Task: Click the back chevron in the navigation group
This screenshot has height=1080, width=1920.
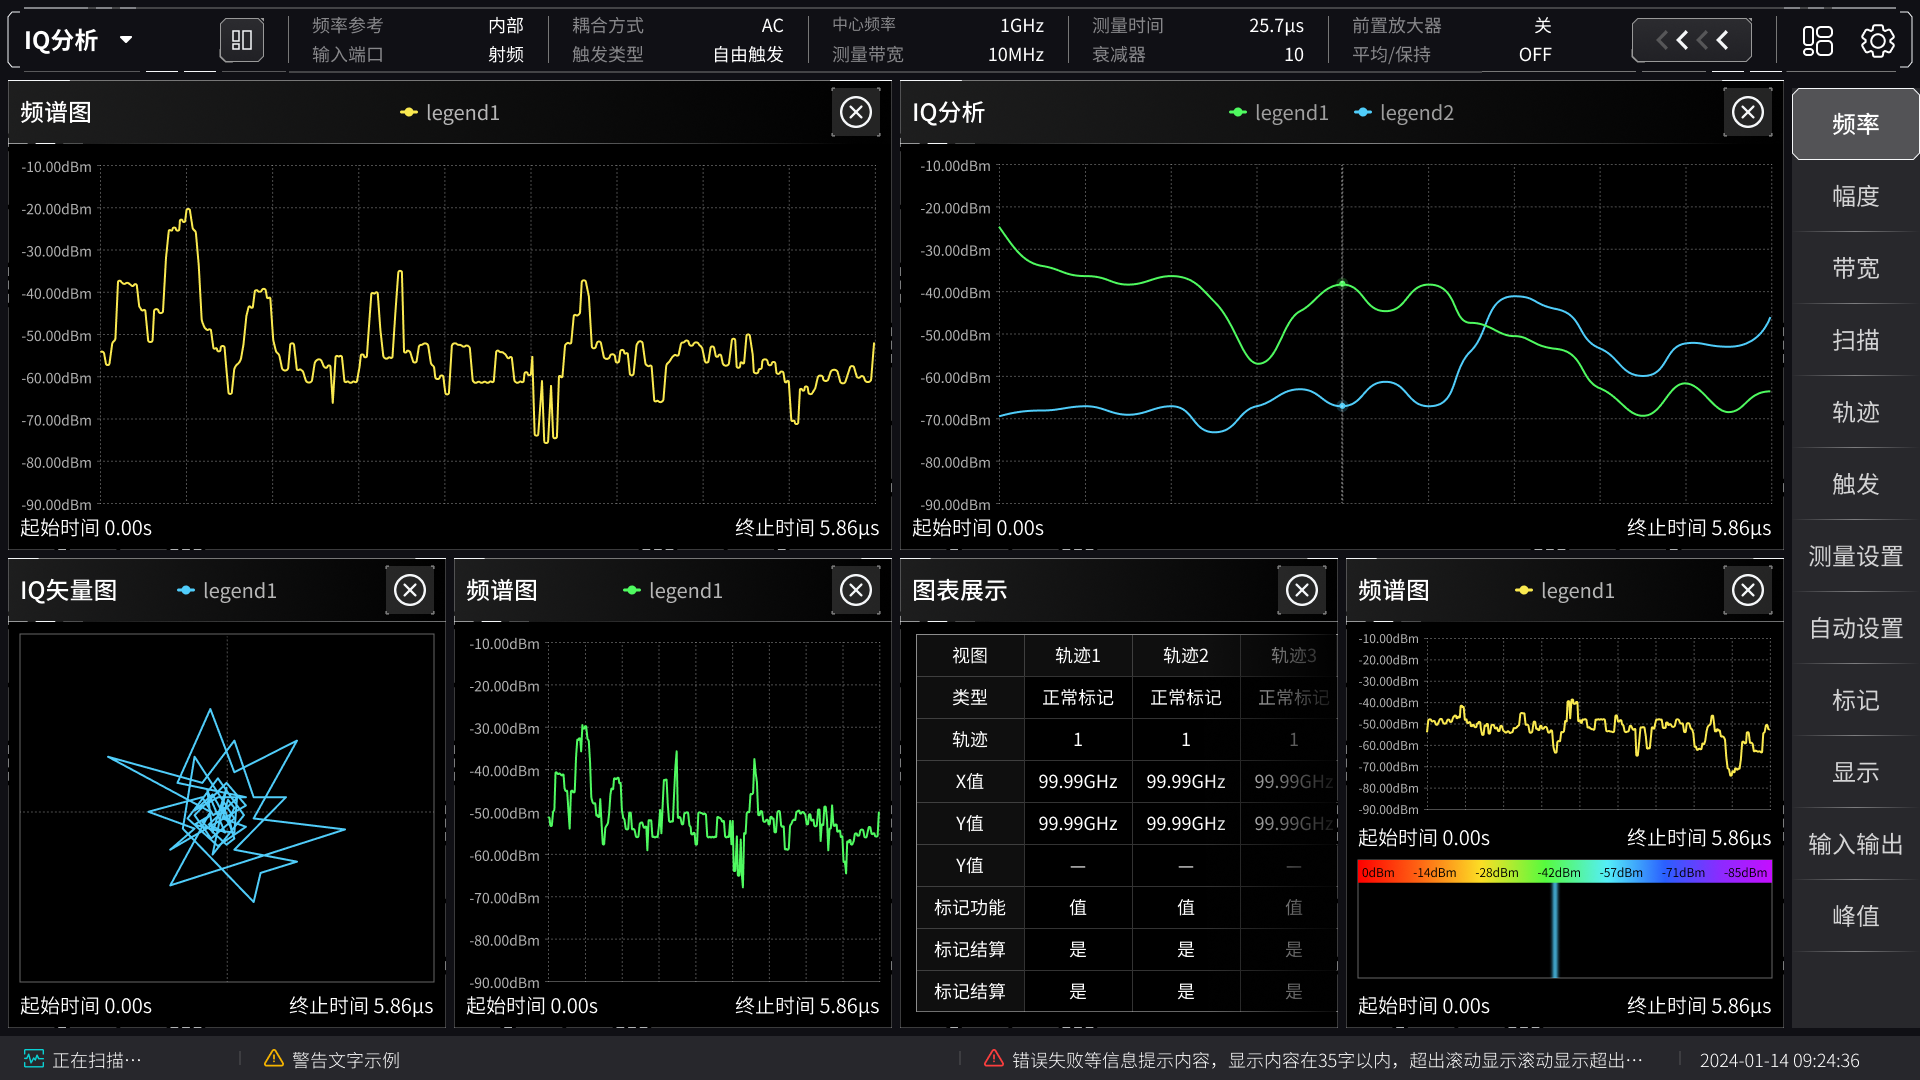Action: 1722,40
